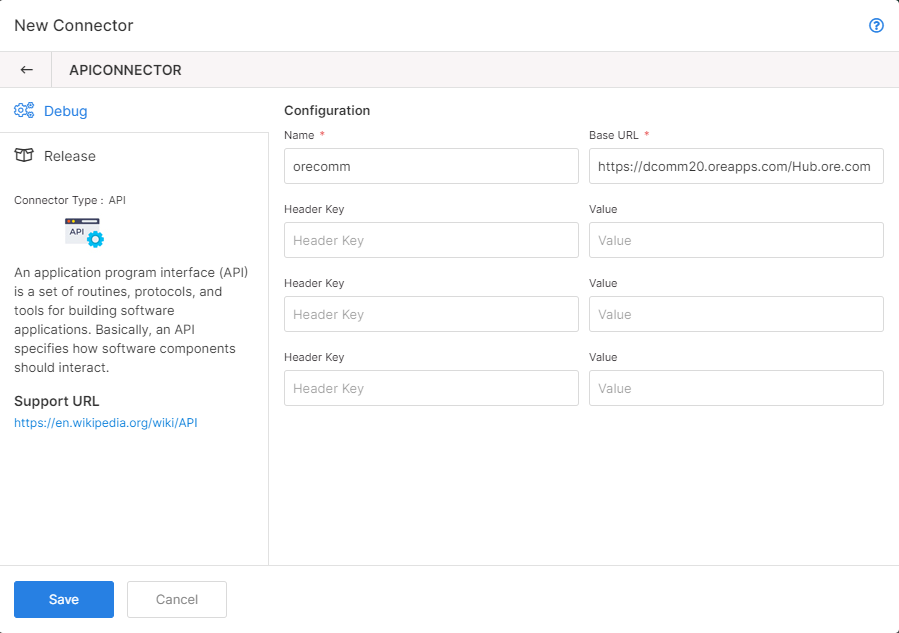This screenshot has height=633, width=899.
Task: Open the Wikipedia API support link
Action: tap(105, 423)
